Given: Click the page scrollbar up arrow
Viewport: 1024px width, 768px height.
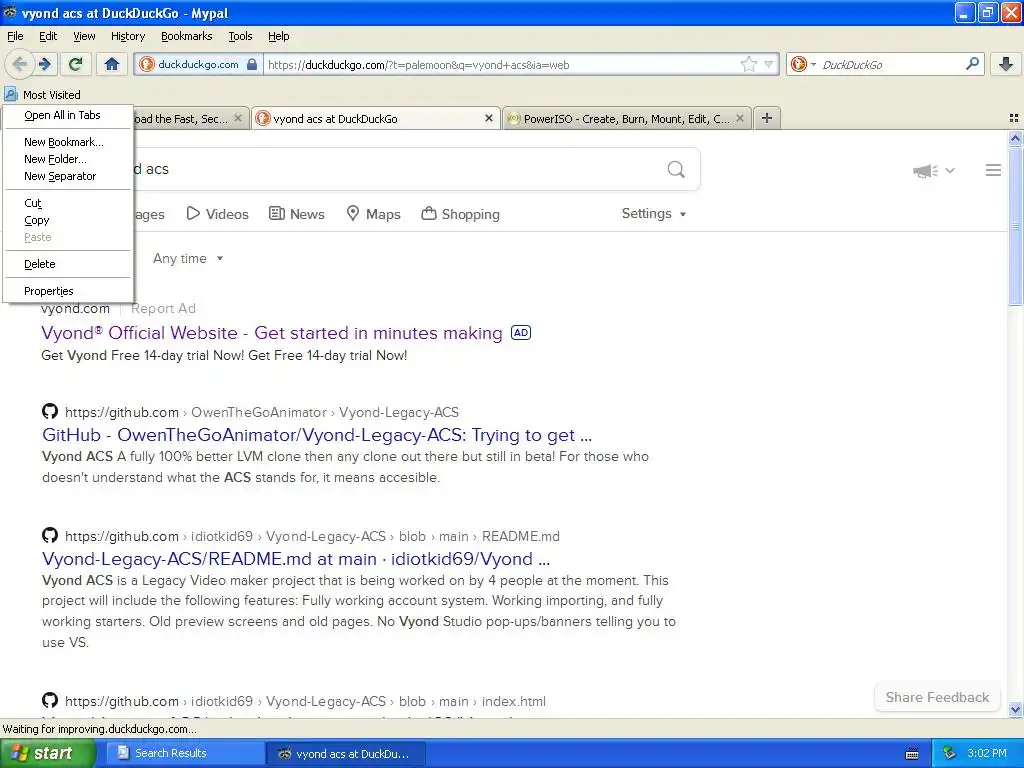Looking at the screenshot, I should coord(1015,138).
